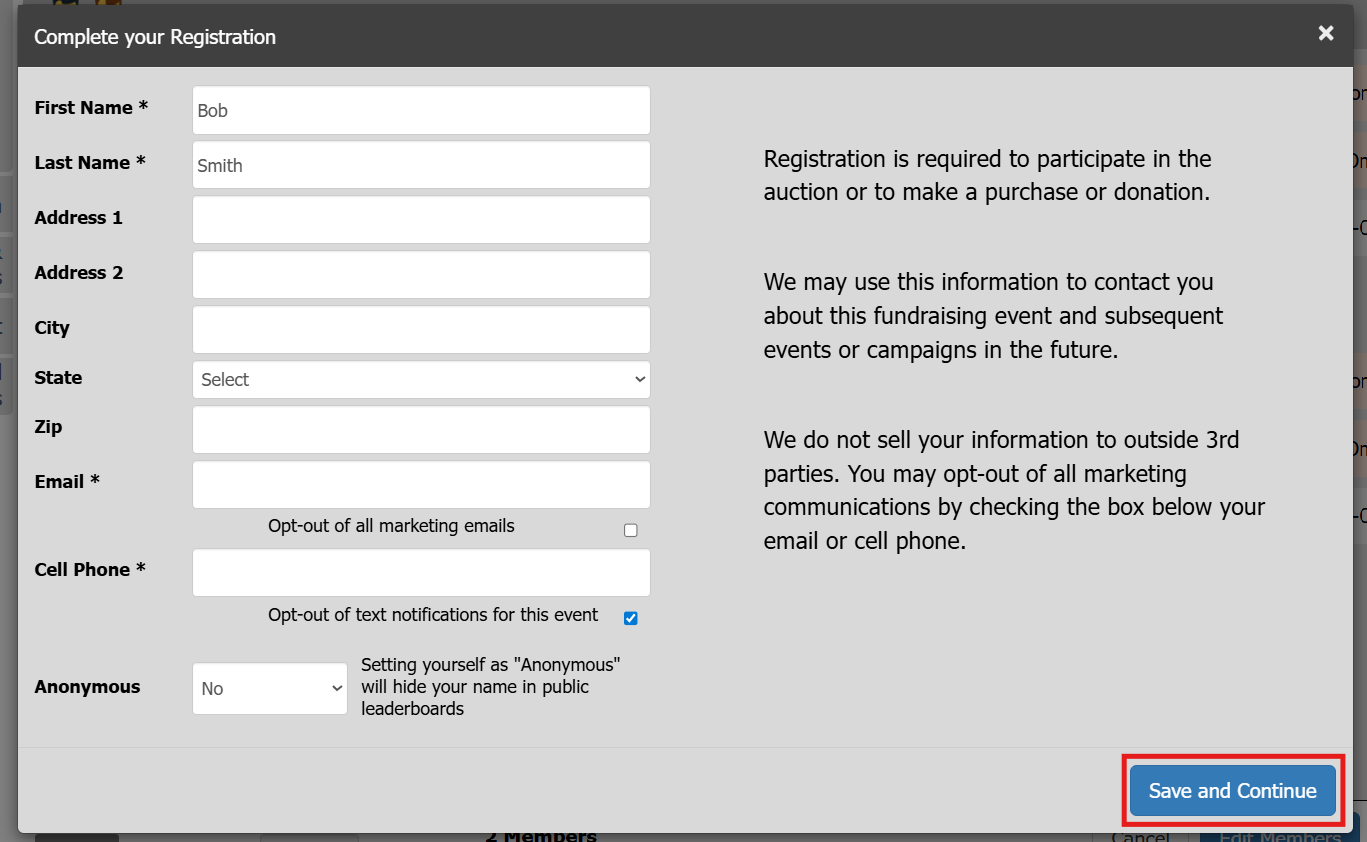Enable opt-out of all marketing emails checkbox
Image resolution: width=1367 pixels, height=842 pixels.
(630, 530)
